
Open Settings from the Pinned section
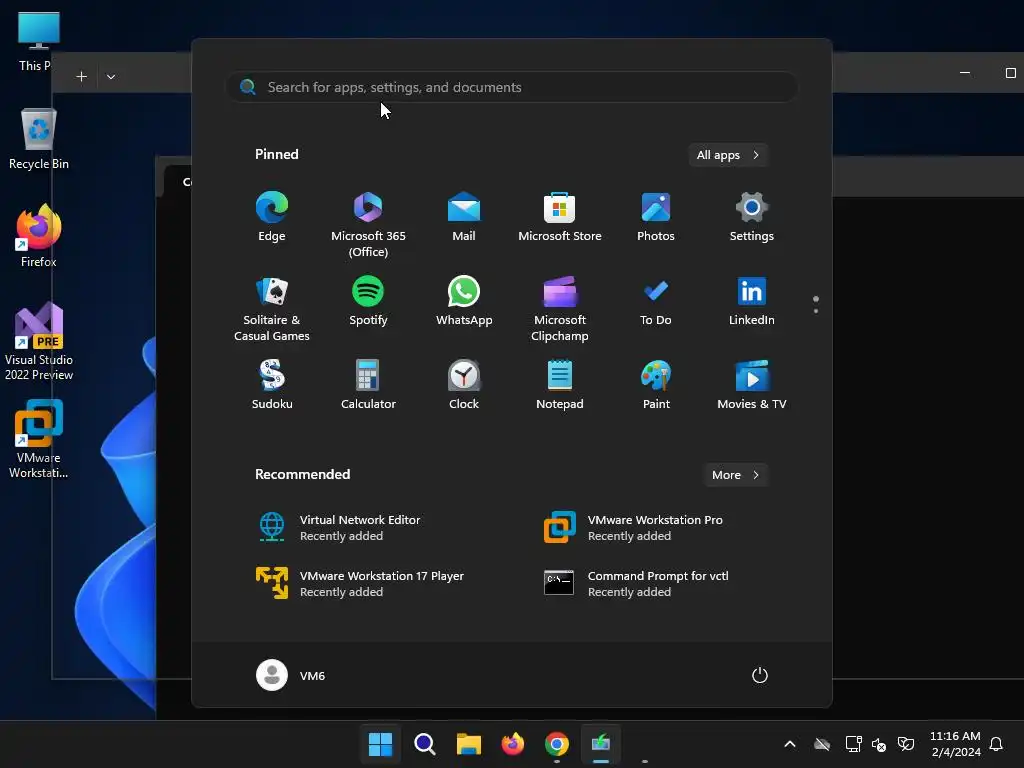pyautogui.click(x=752, y=217)
